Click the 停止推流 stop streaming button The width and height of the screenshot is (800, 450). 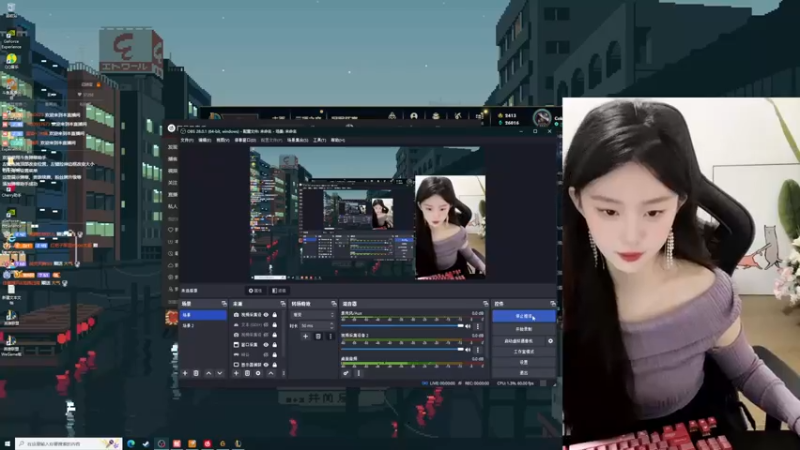(523, 316)
